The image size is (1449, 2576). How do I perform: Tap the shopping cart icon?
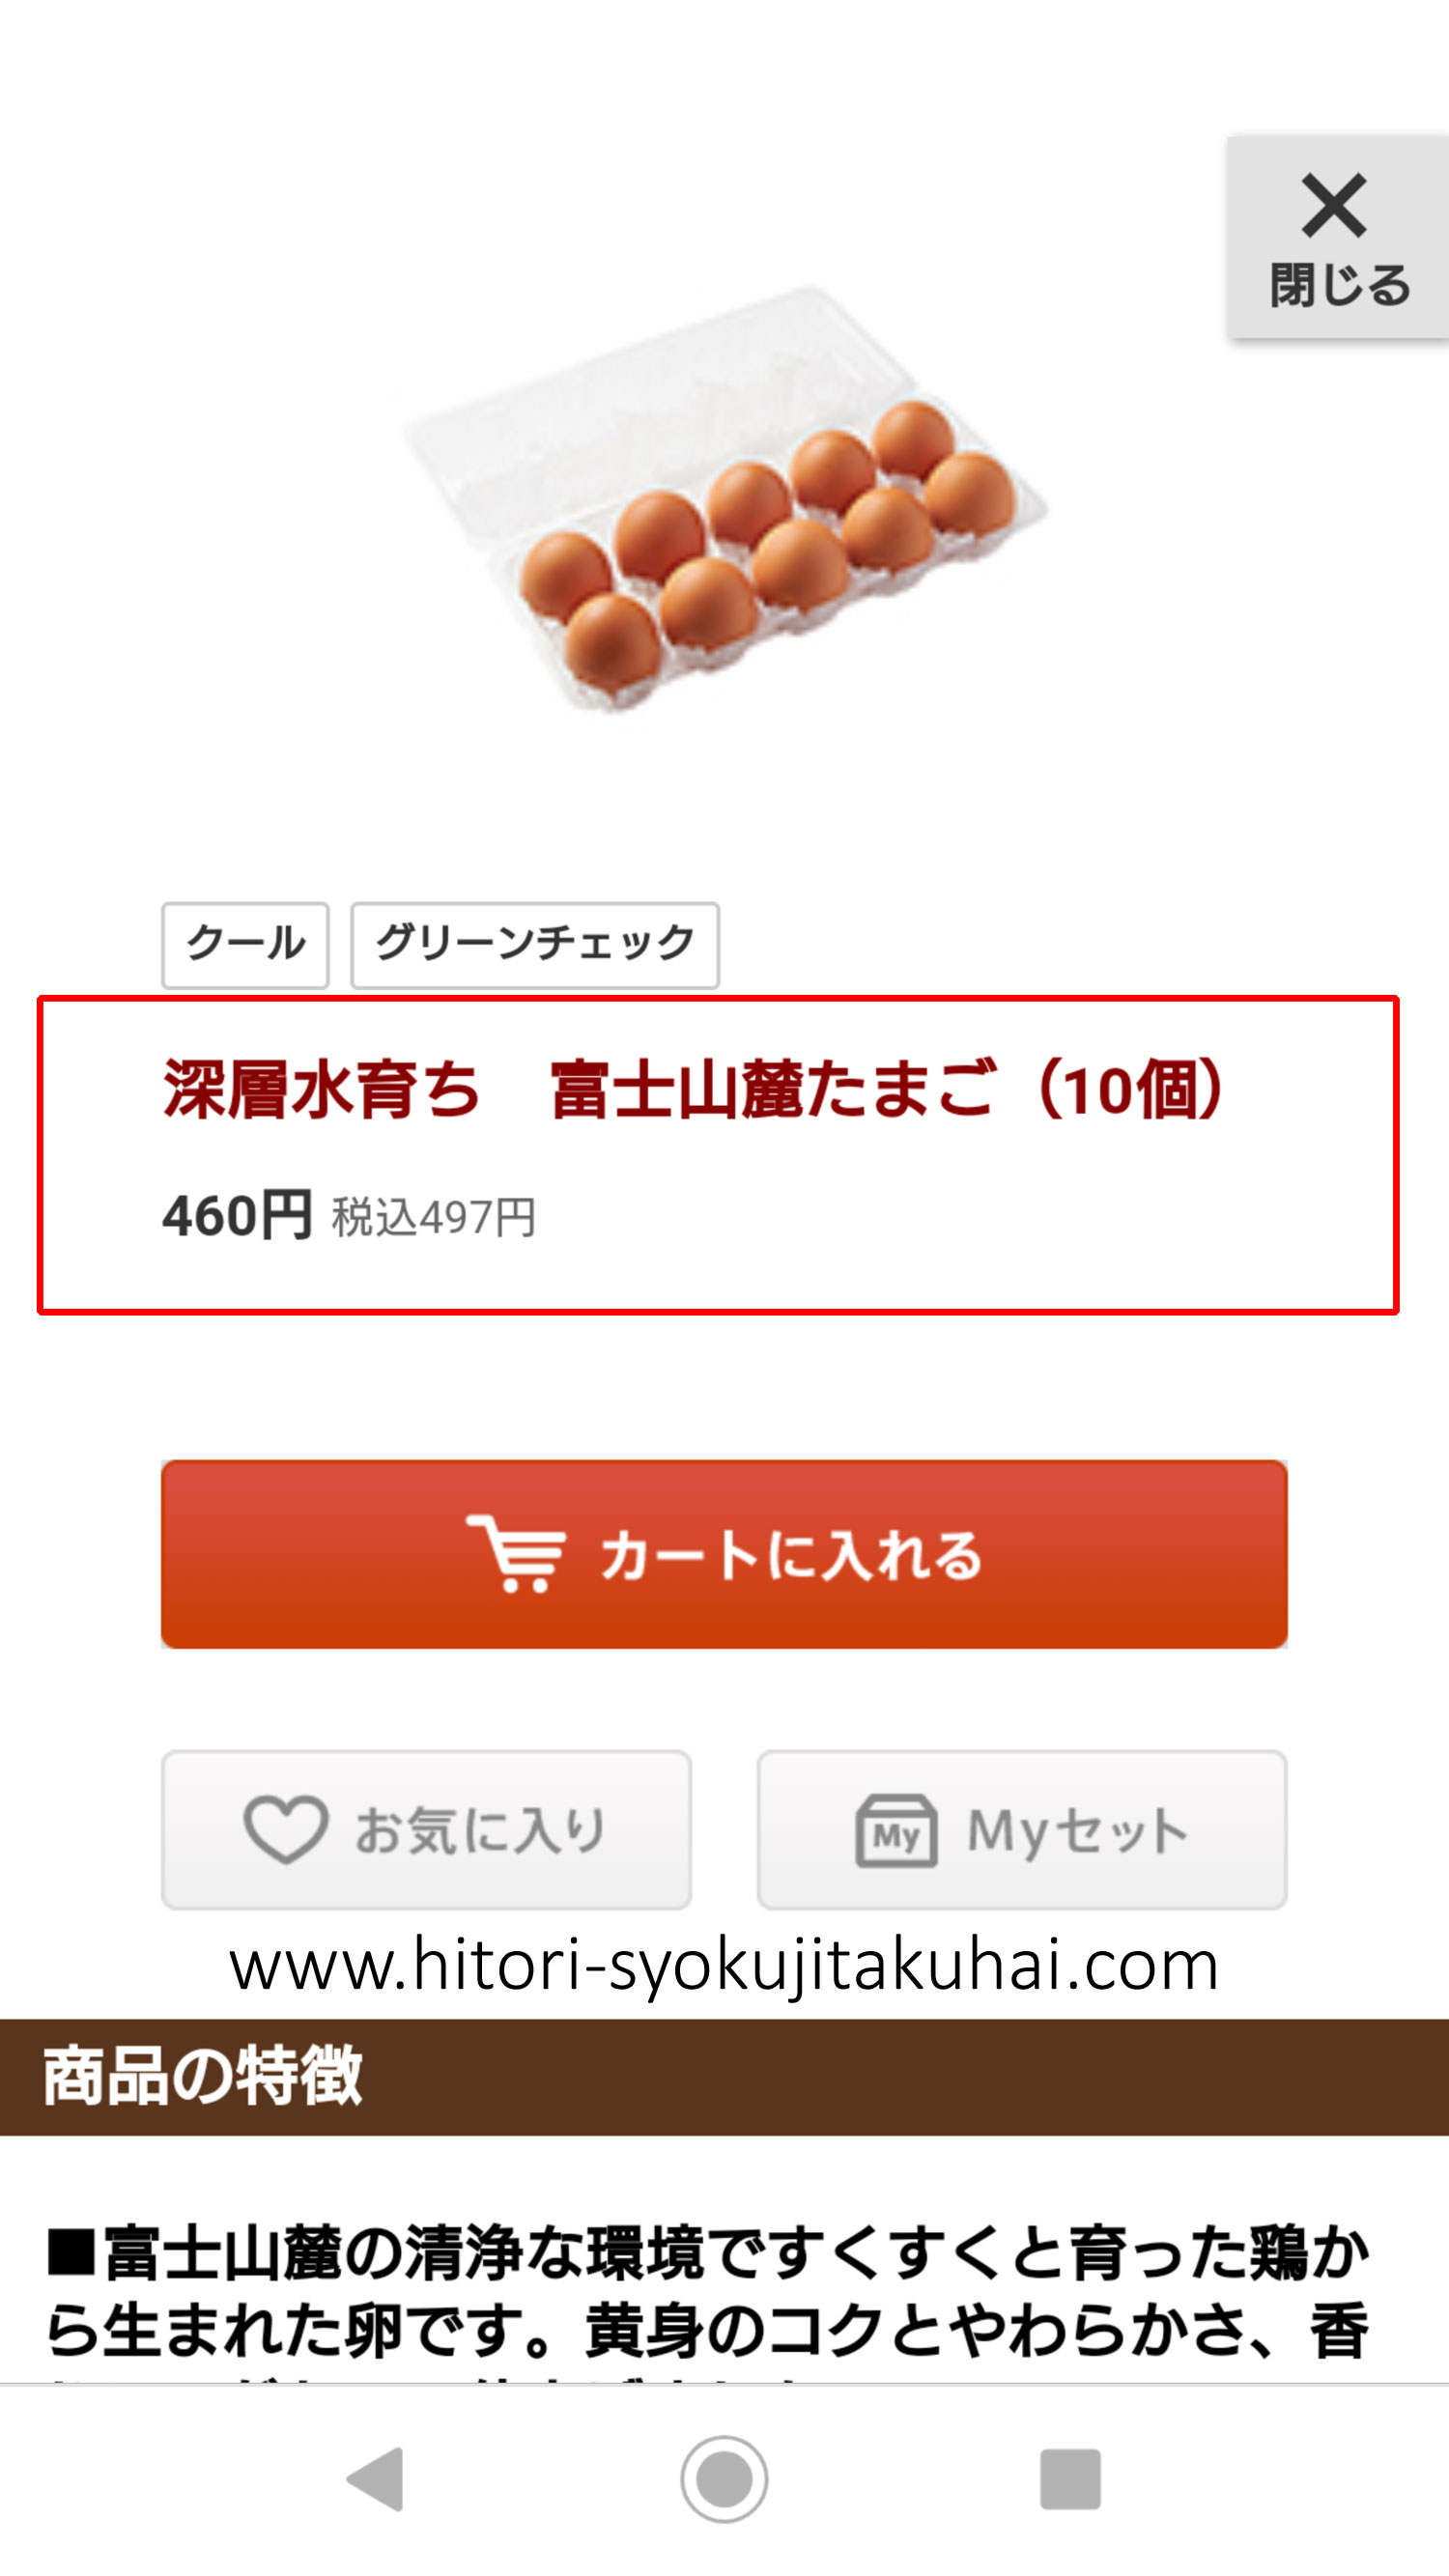click(515, 1554)
